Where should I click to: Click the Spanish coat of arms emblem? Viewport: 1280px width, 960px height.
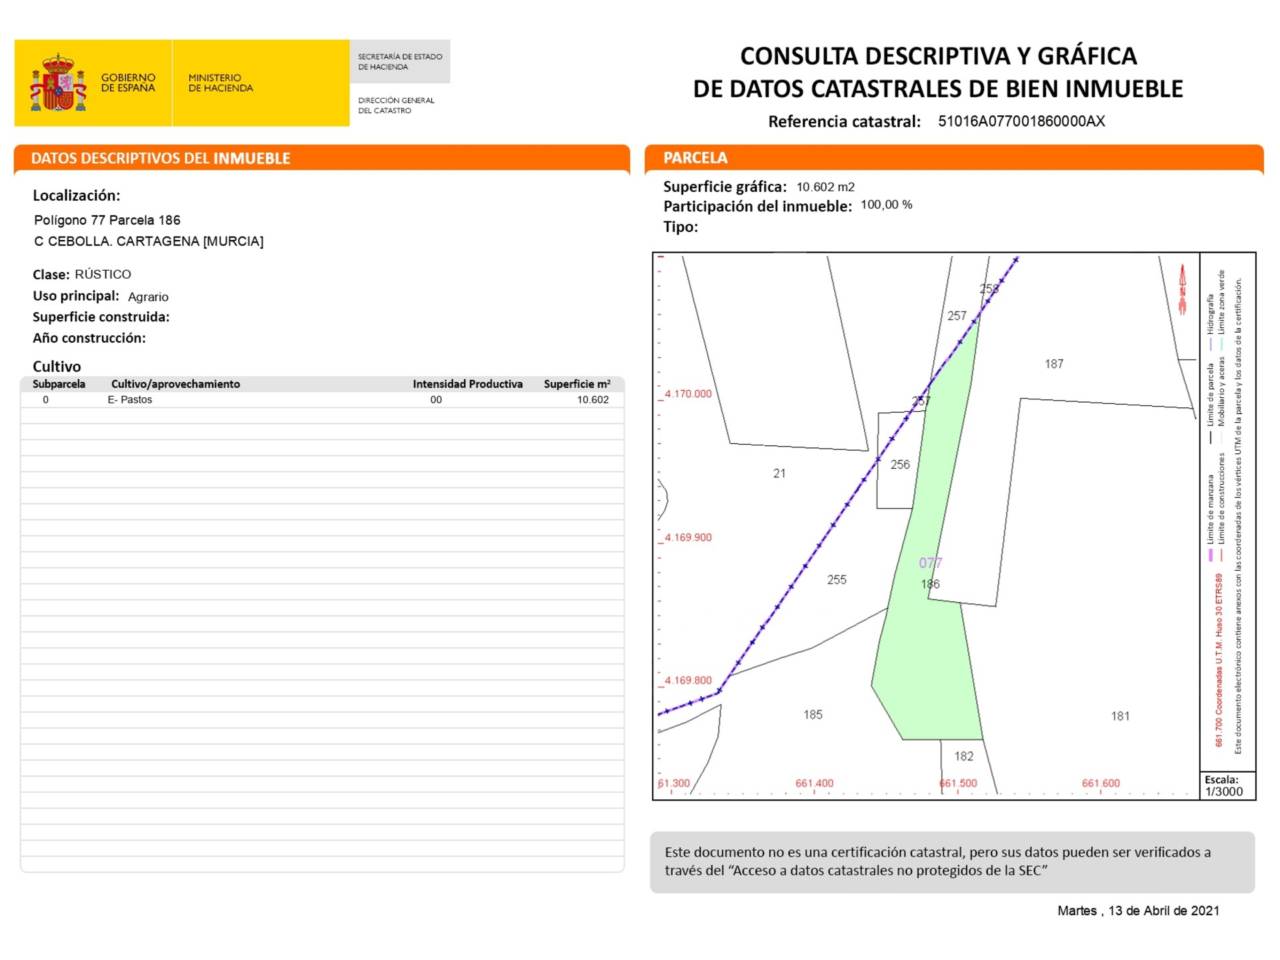pyautogui.click(x=58, y=84)
